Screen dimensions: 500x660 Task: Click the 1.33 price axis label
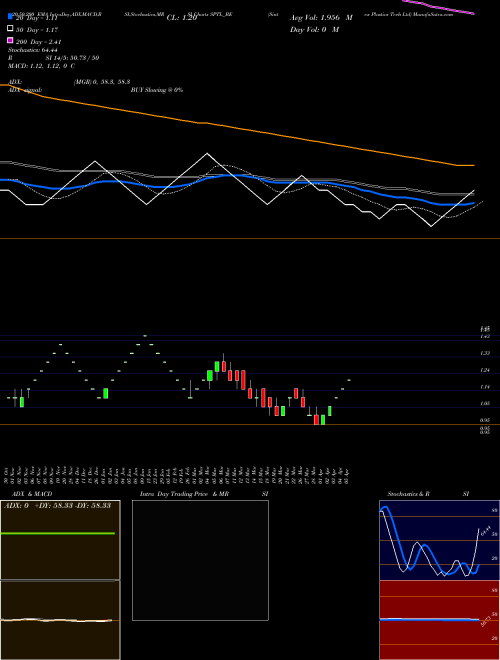(x=485, y=353)
